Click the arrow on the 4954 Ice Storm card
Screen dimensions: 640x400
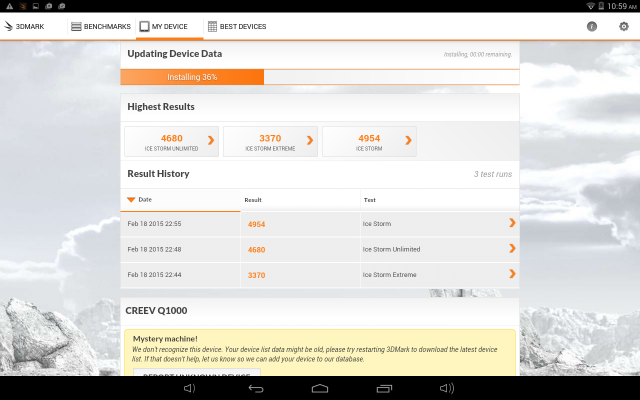pos(408,140)
